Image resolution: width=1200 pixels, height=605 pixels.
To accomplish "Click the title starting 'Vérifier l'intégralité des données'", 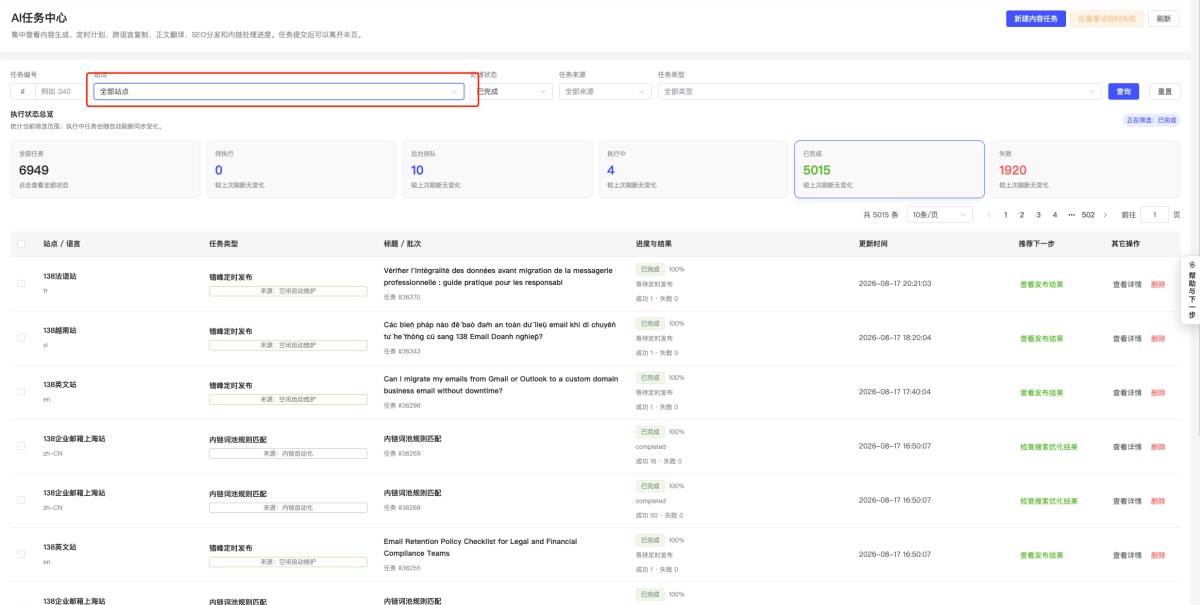I will 499,276.
